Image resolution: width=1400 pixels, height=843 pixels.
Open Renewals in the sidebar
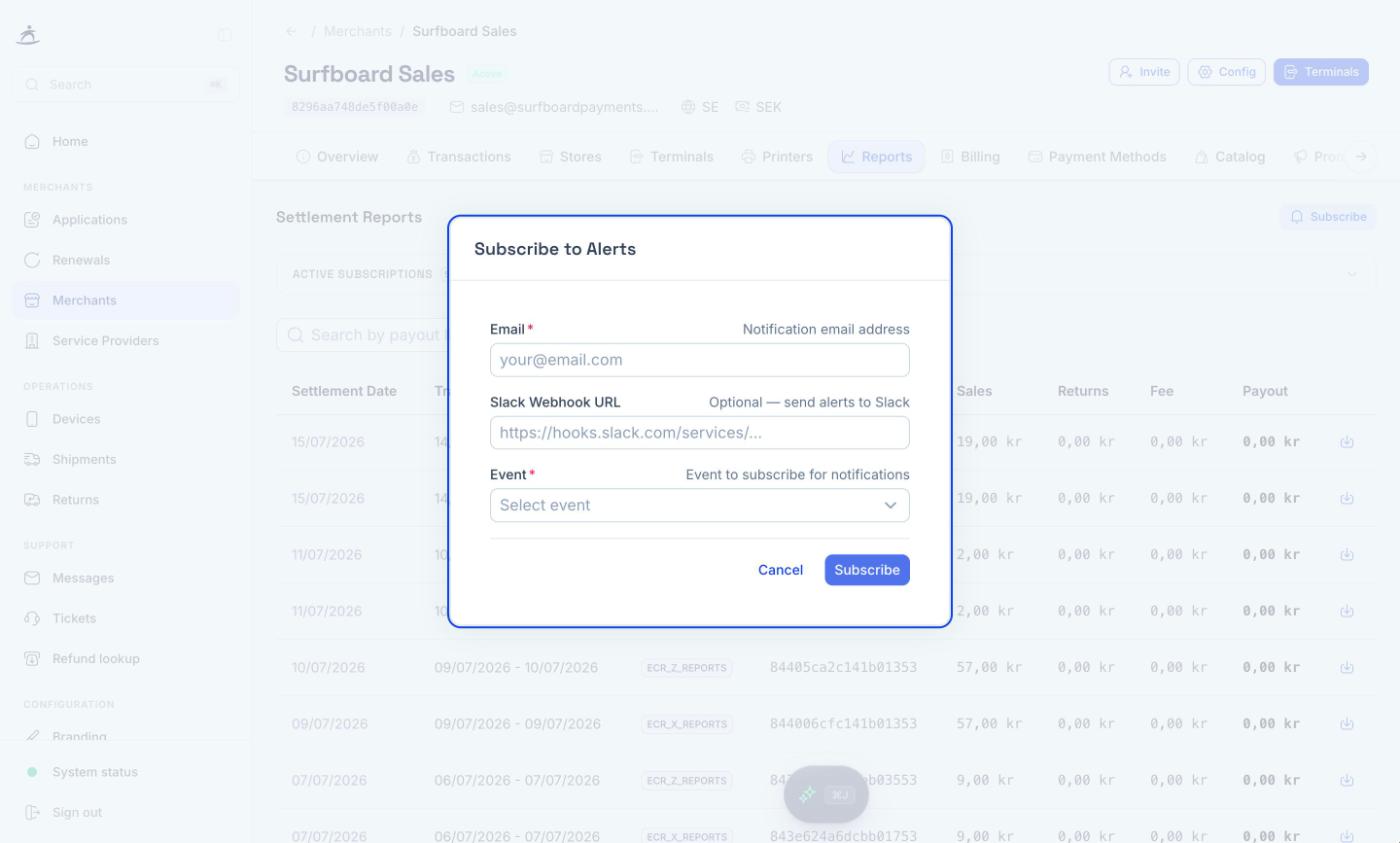[x=126, y=260]
